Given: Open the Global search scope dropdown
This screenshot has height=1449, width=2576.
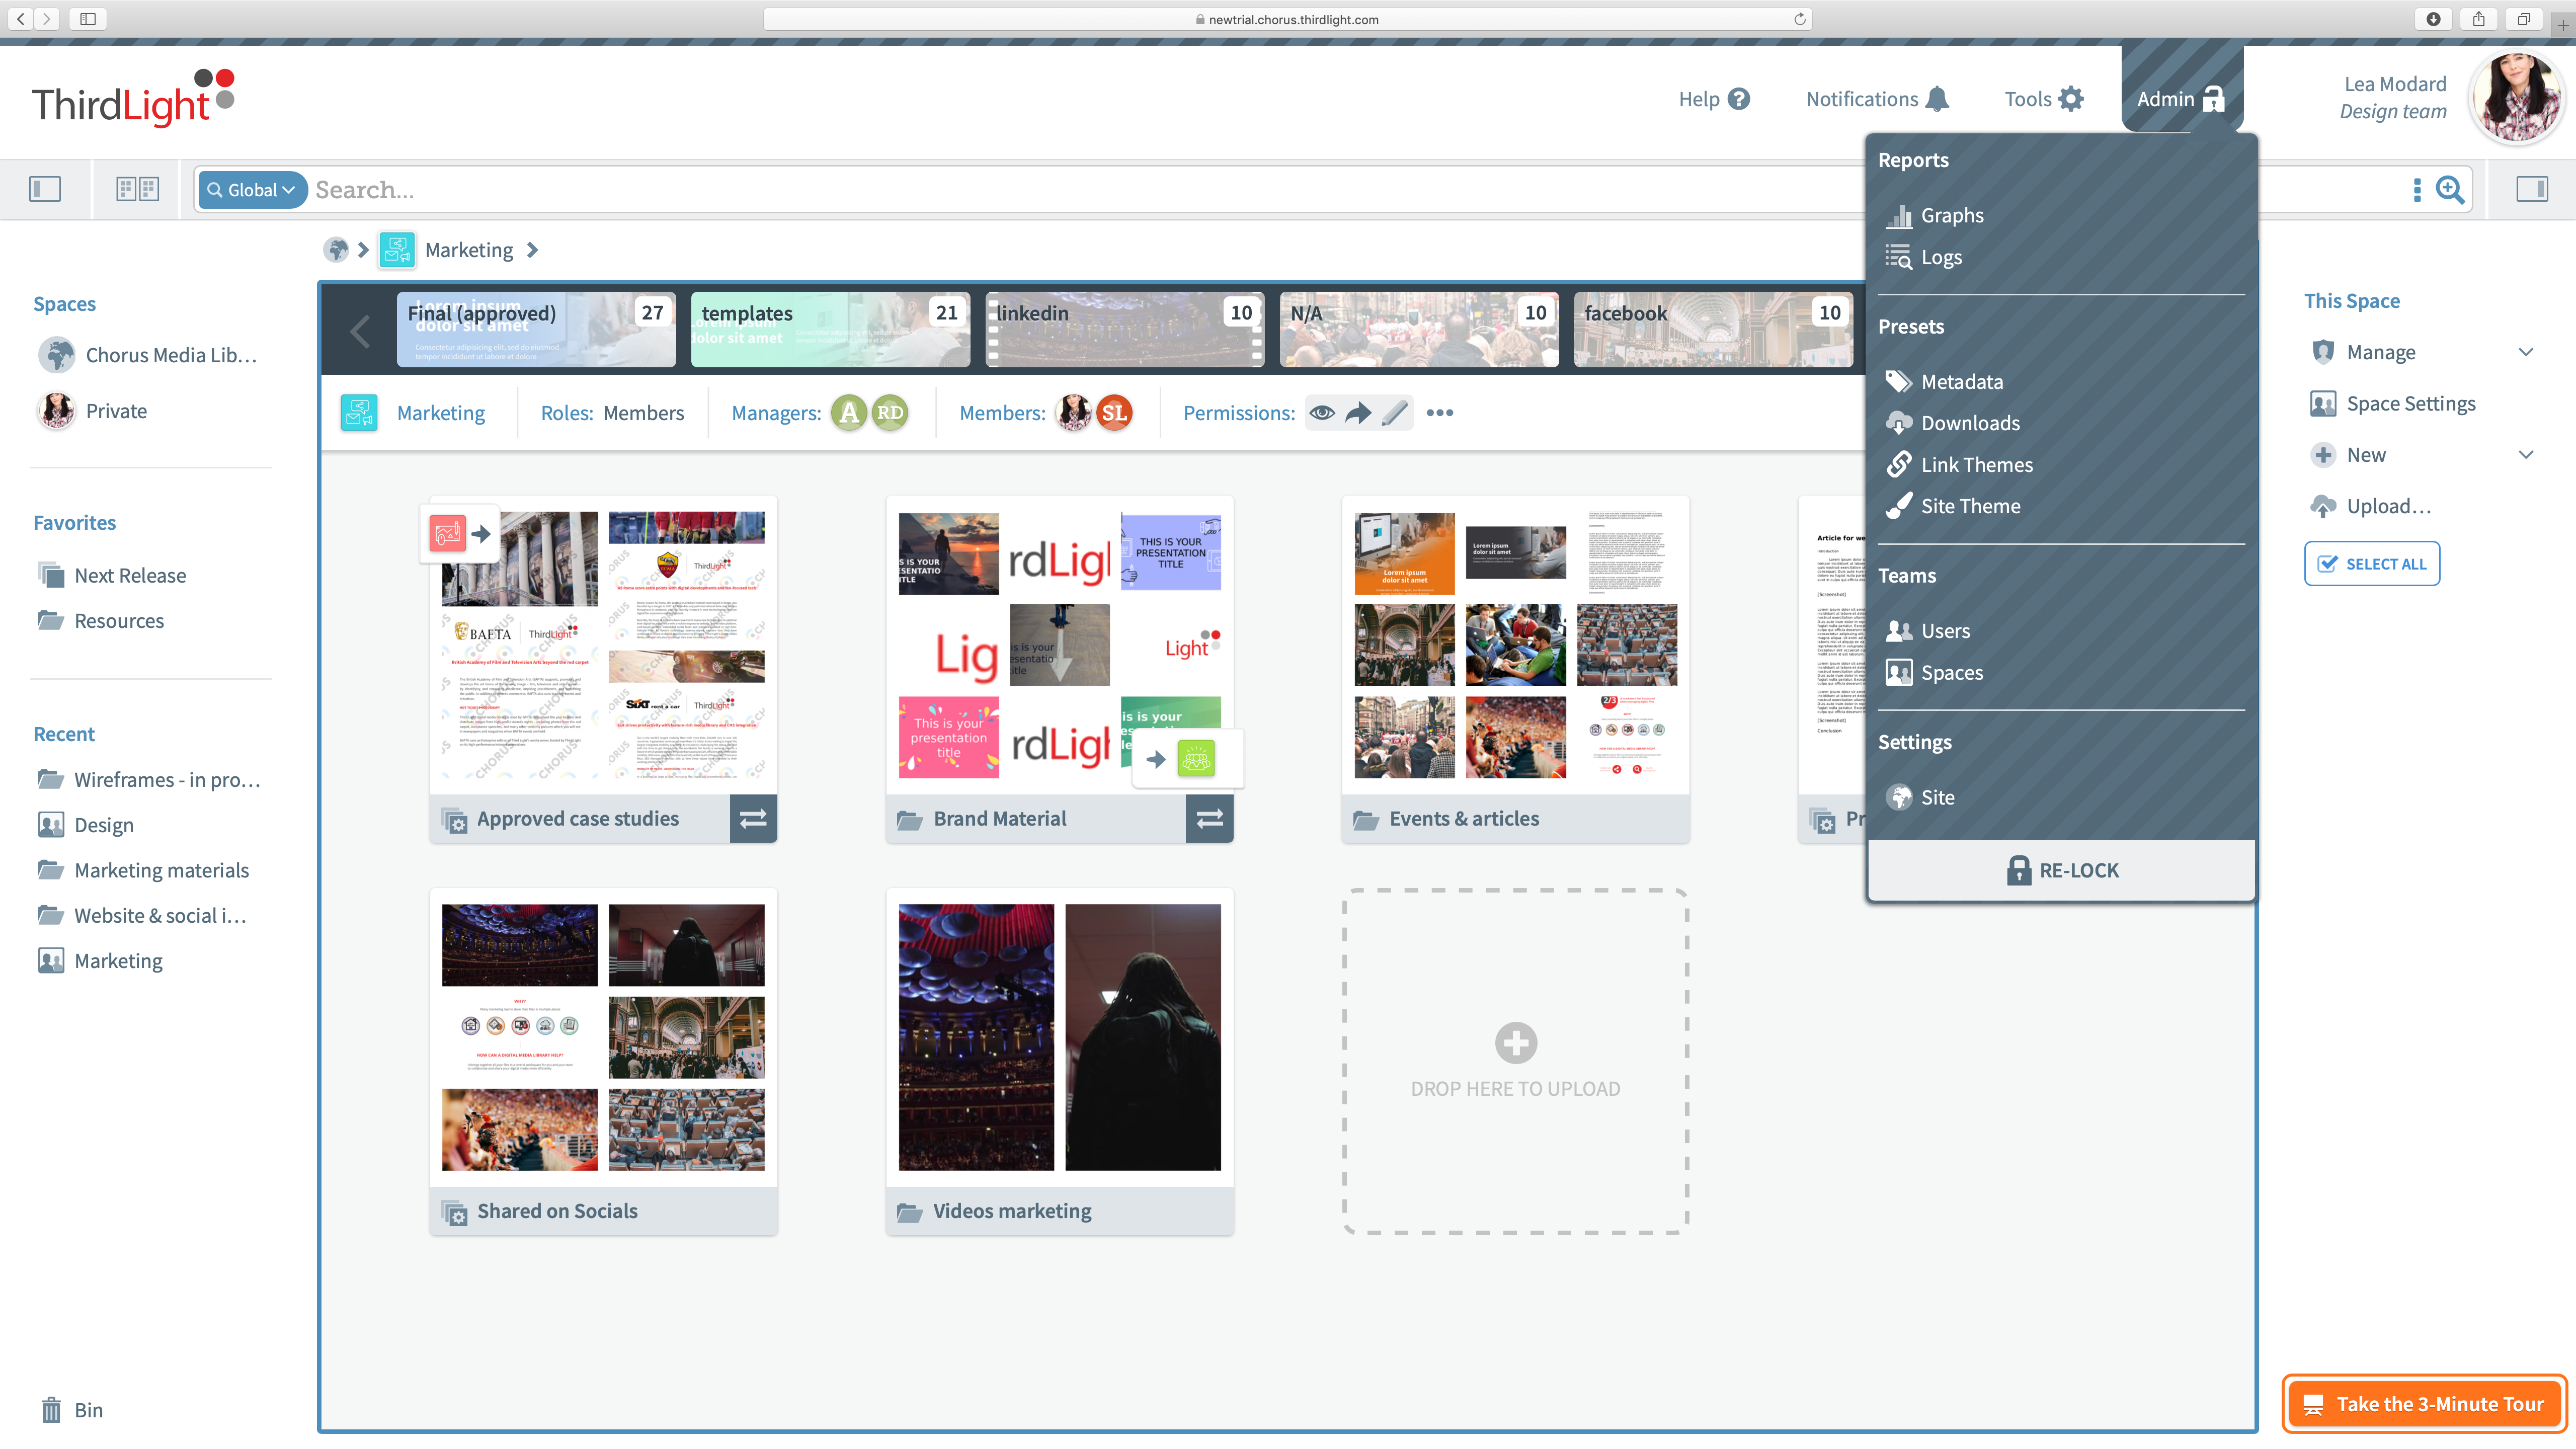Looking at the screenshot, I should tap(252, 190).
